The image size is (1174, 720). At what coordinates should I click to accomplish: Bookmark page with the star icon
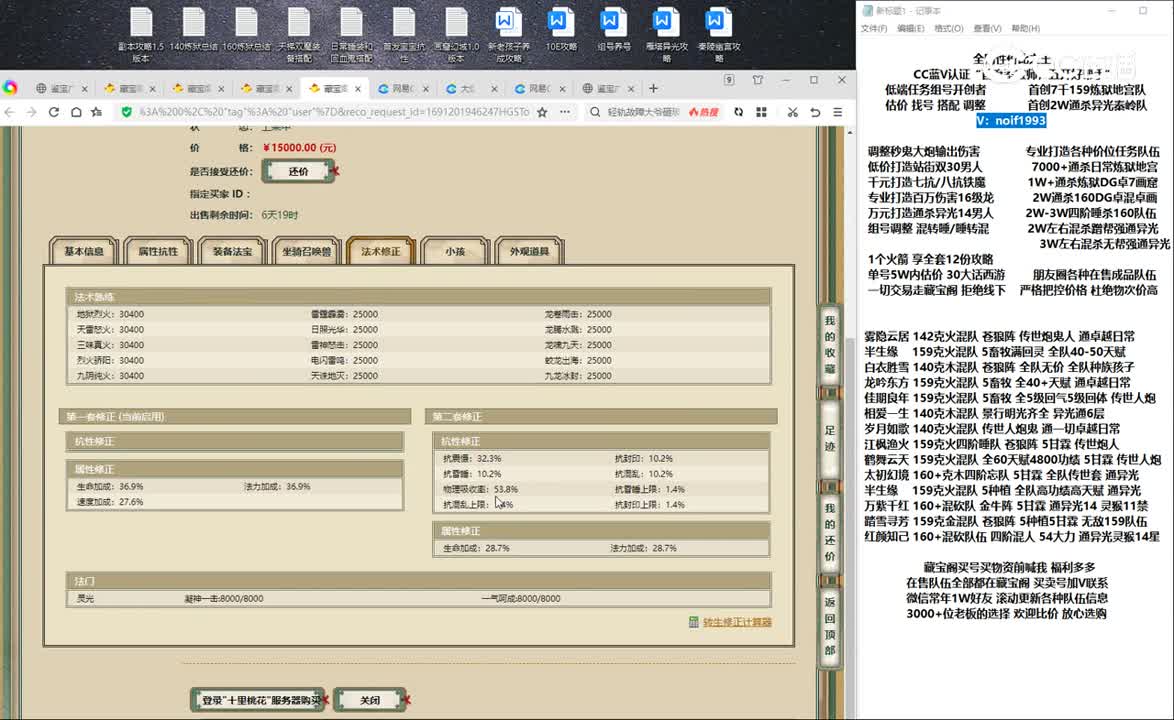click(x=542, y=112)
